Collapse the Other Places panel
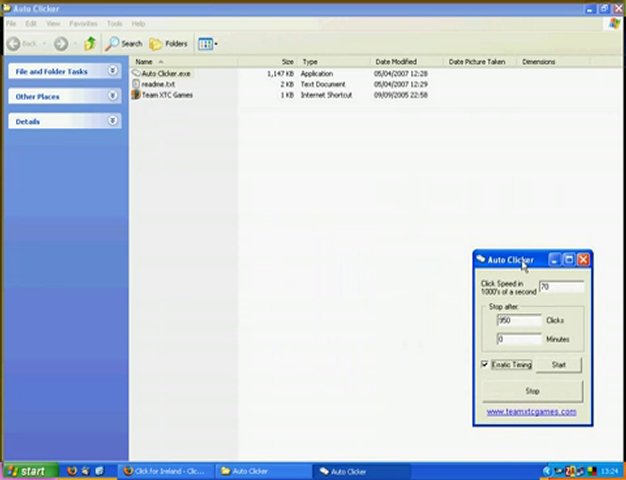The image size is (626, 480). [112, 96]
